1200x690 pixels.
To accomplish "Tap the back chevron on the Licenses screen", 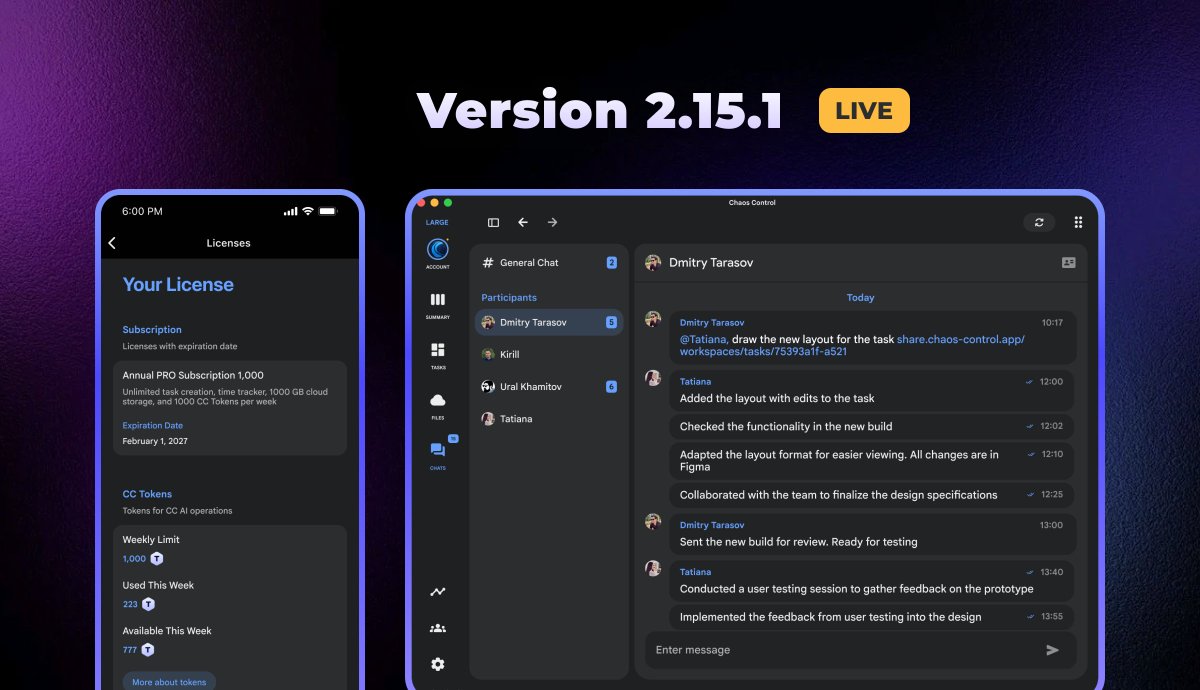I will [112, 243].
